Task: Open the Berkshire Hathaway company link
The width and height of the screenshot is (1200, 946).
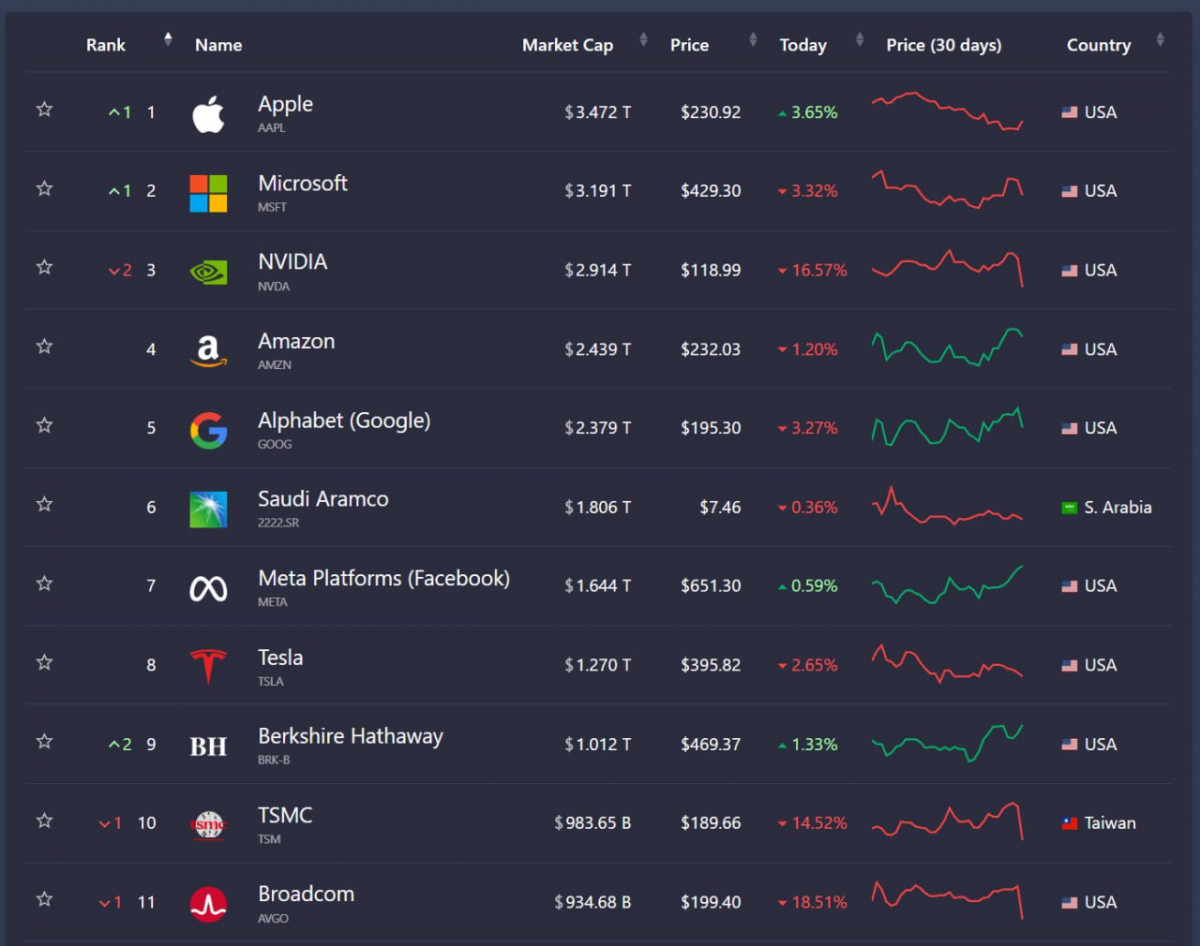Action: click(x=350, y=736)
